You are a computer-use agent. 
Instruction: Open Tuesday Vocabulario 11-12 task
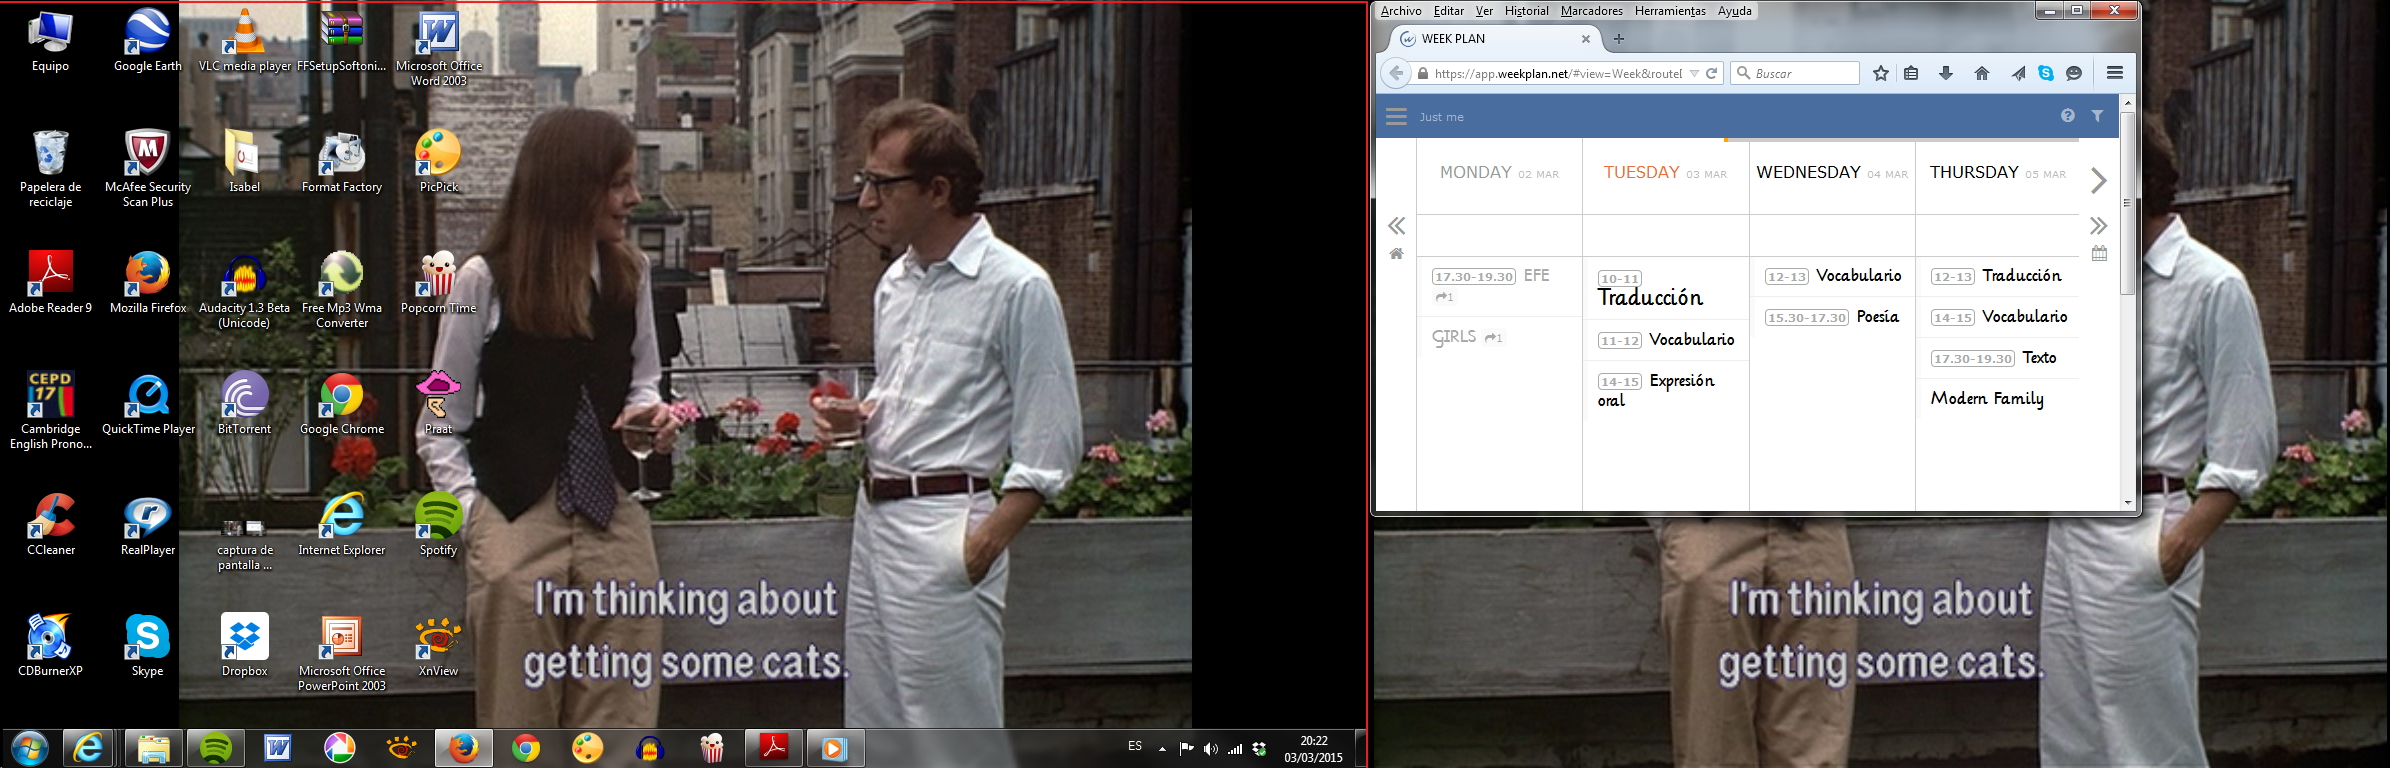[1666, 340]
